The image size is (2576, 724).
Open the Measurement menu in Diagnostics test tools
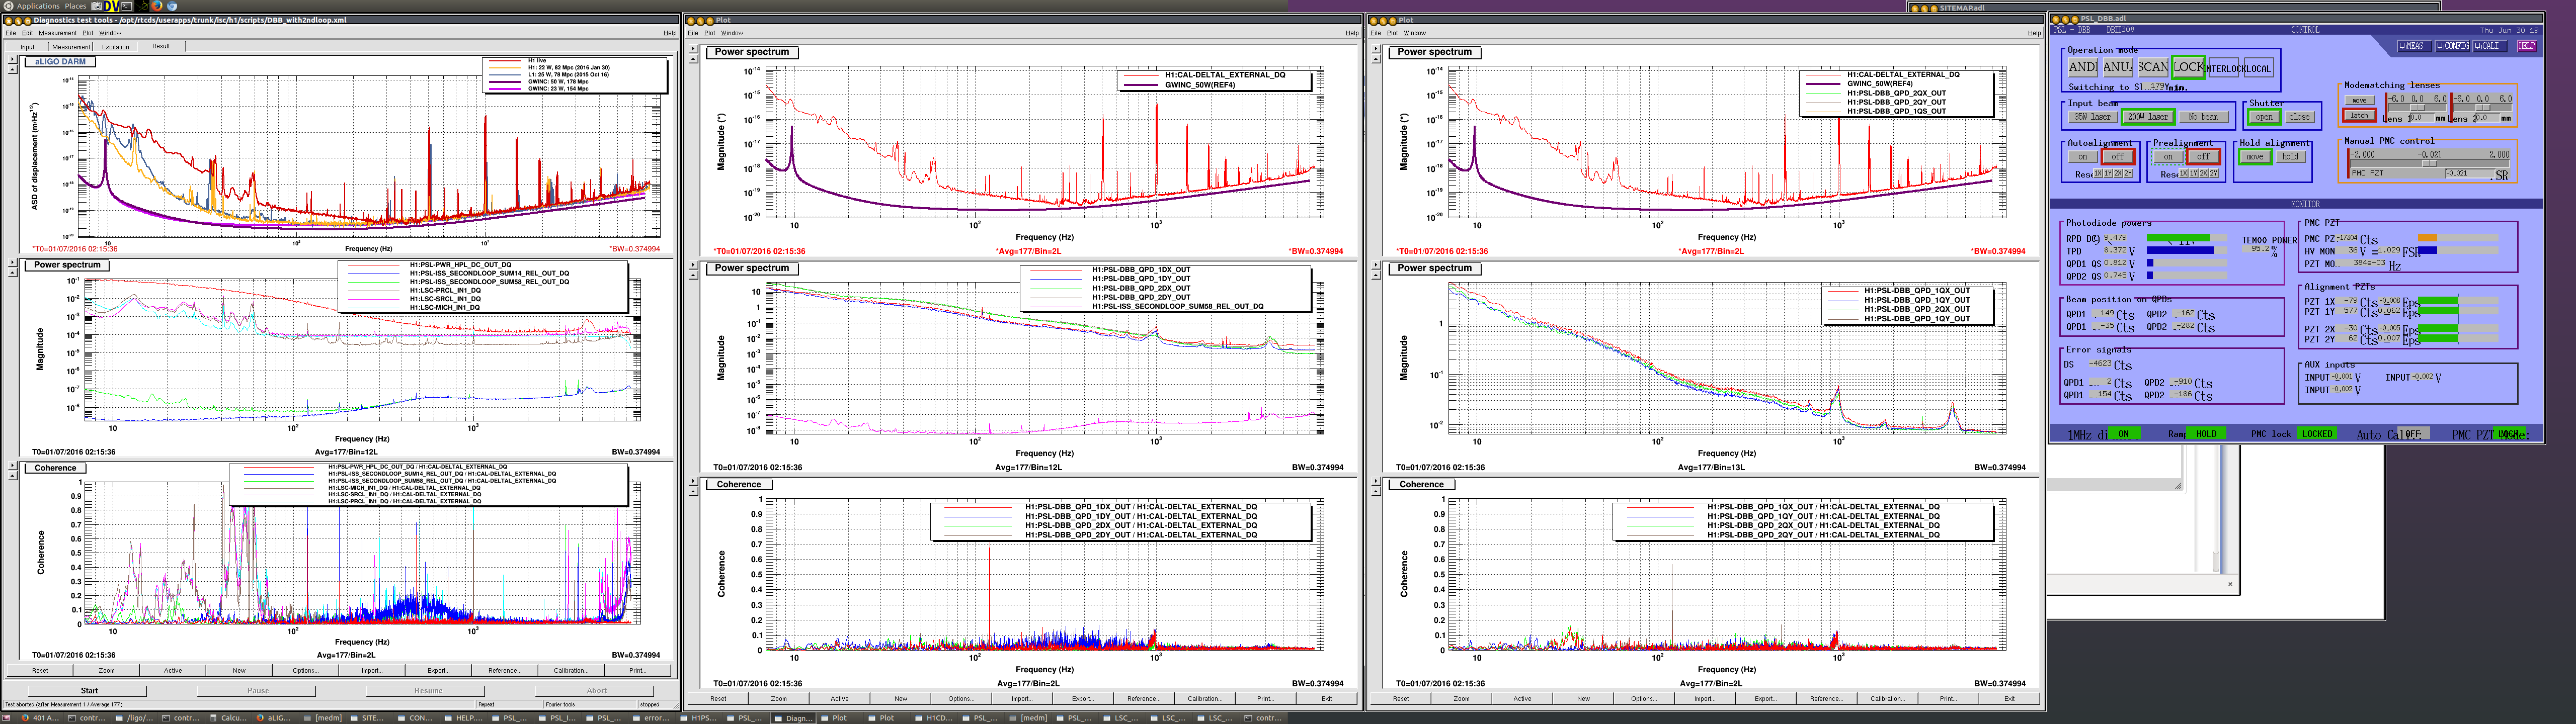click(58, 33)
